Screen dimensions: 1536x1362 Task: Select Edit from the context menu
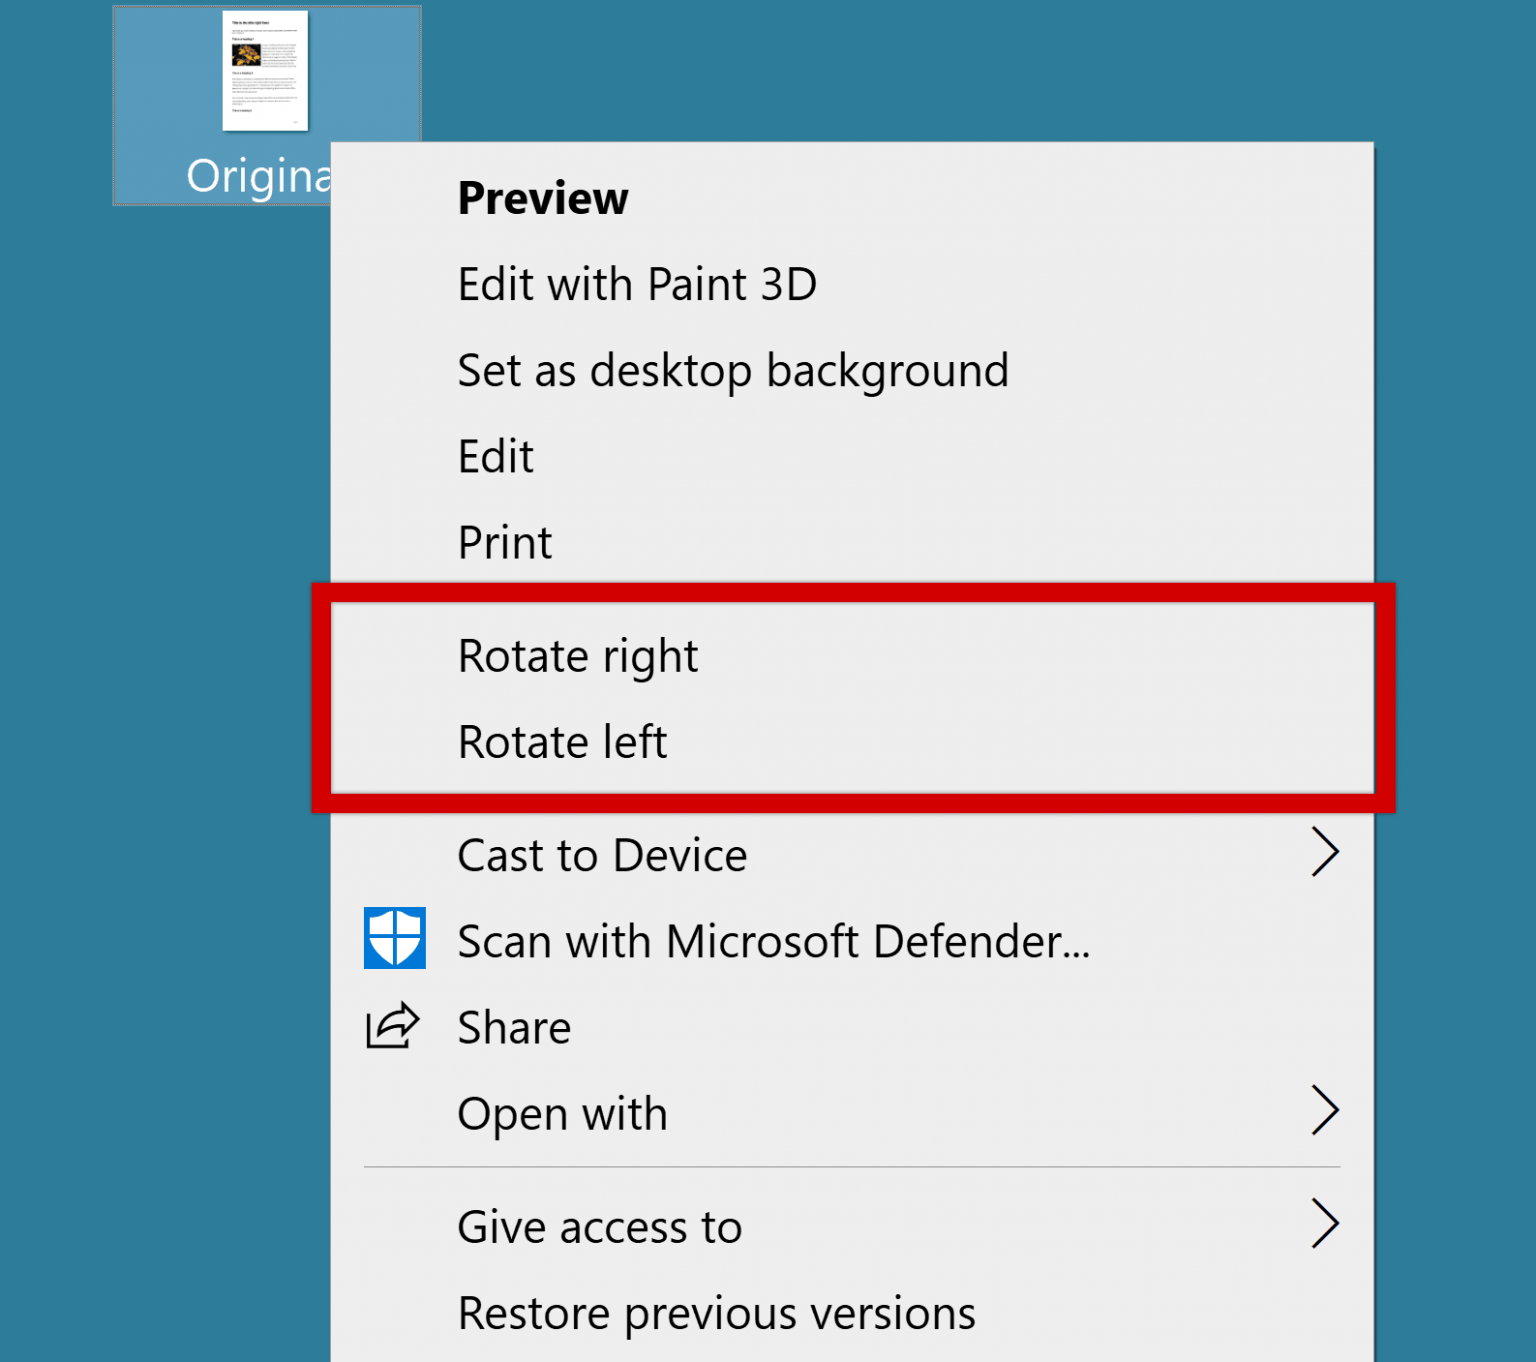click(495, 455)
